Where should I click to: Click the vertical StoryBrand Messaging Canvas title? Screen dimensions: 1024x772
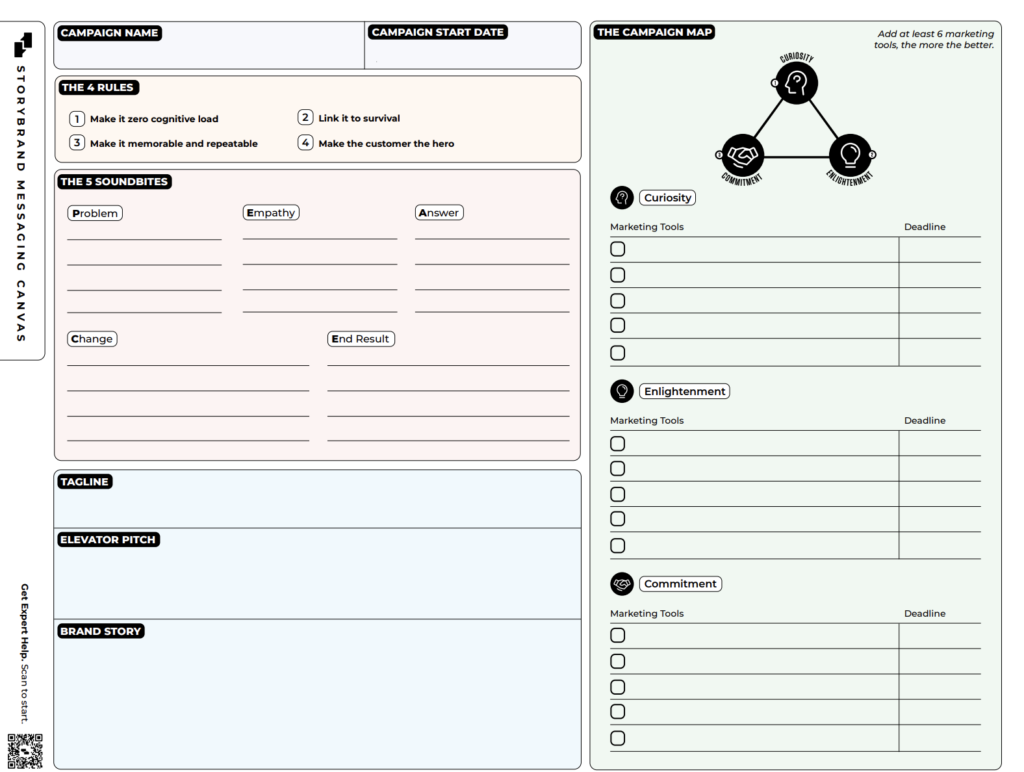point(21,203)
